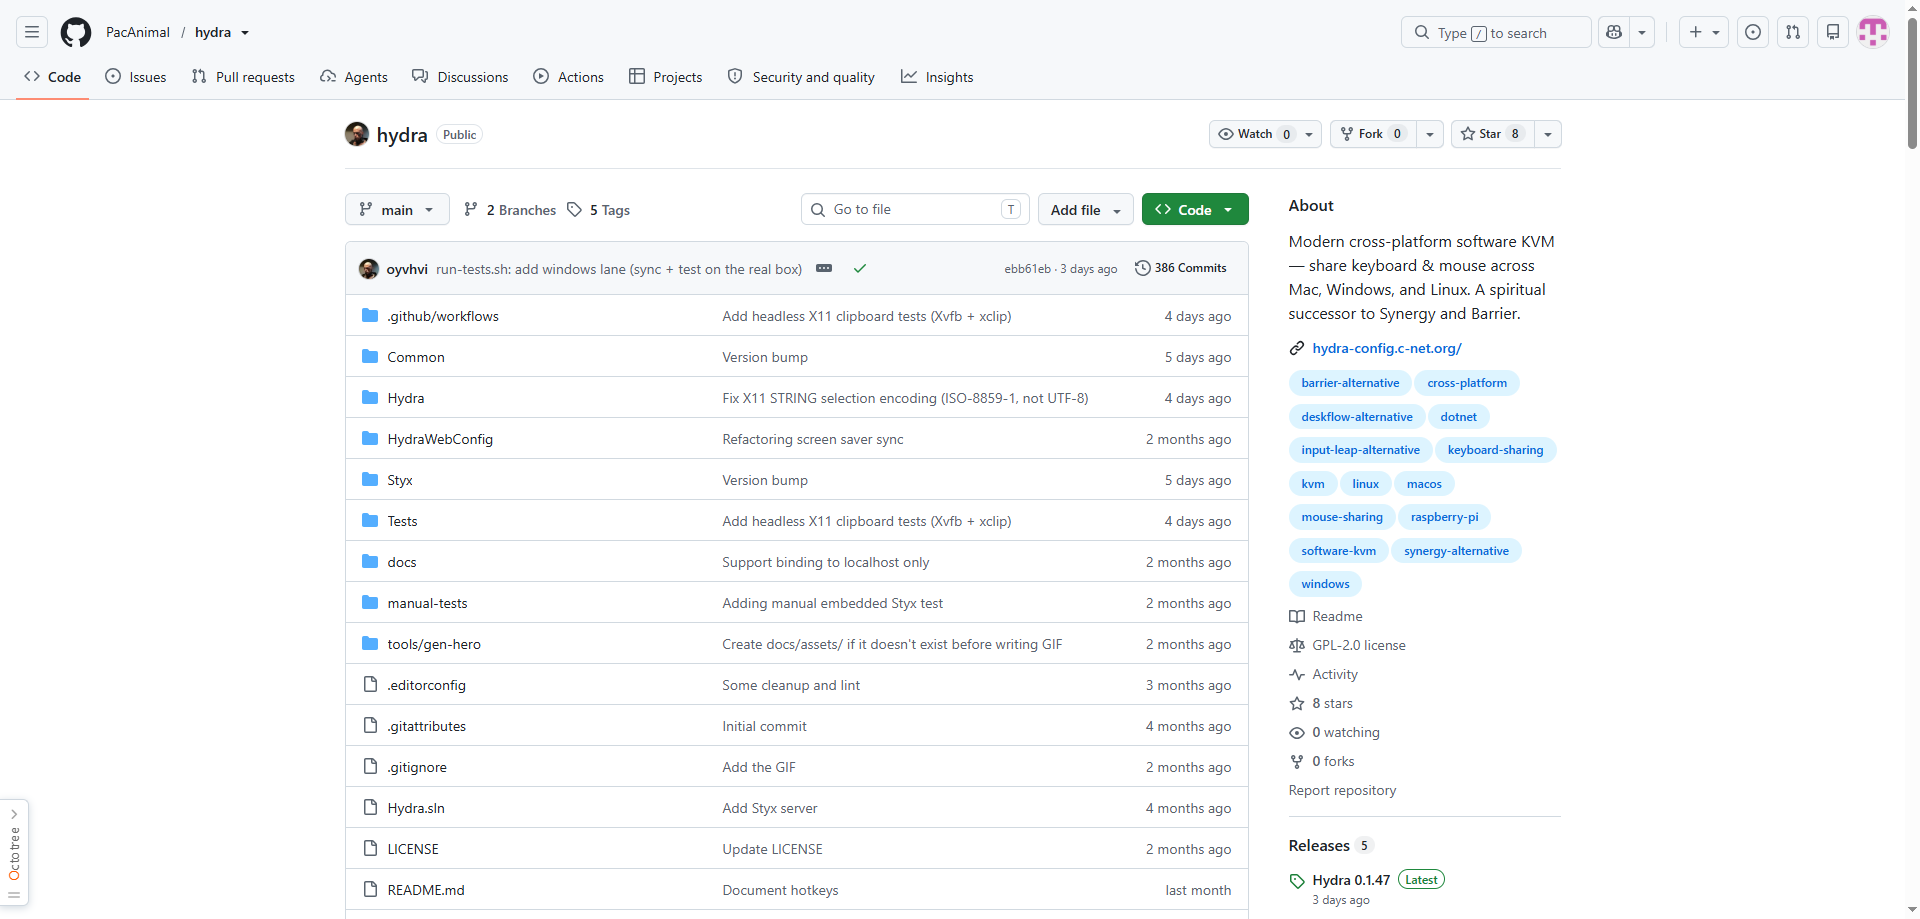
Task: Open the 8 stars stargazers link
Action: (1332, 703)
